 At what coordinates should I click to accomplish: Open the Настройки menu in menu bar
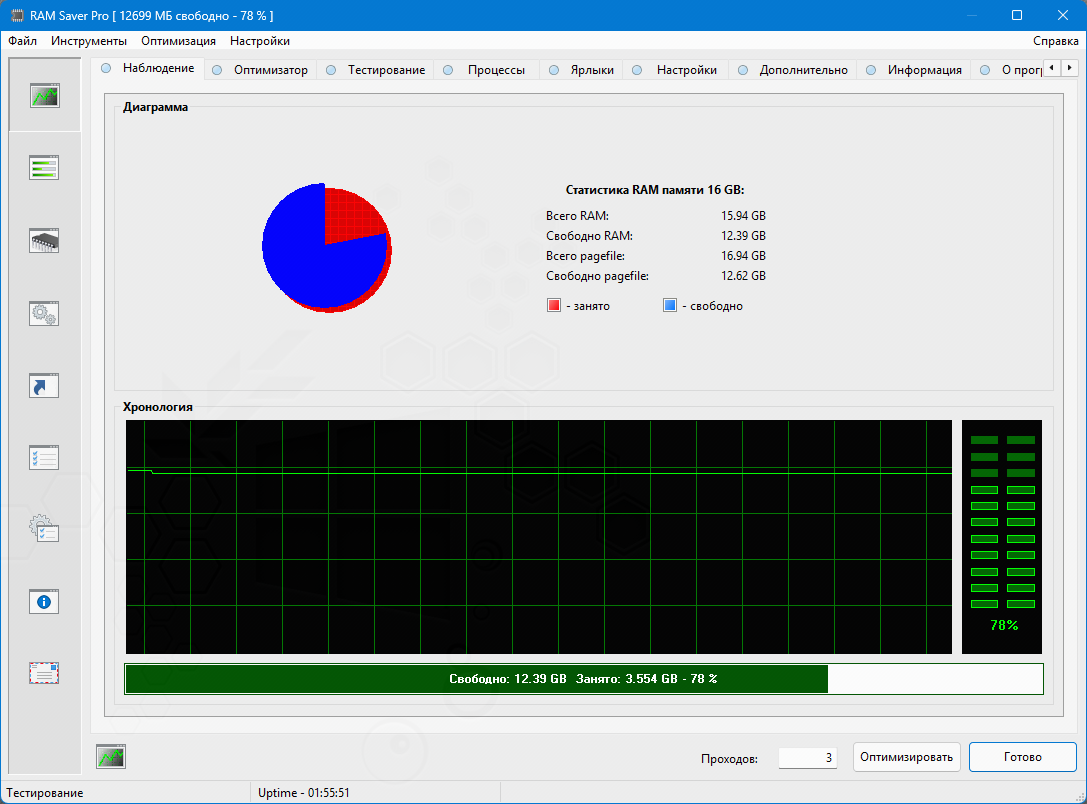(x=260, y=41)
